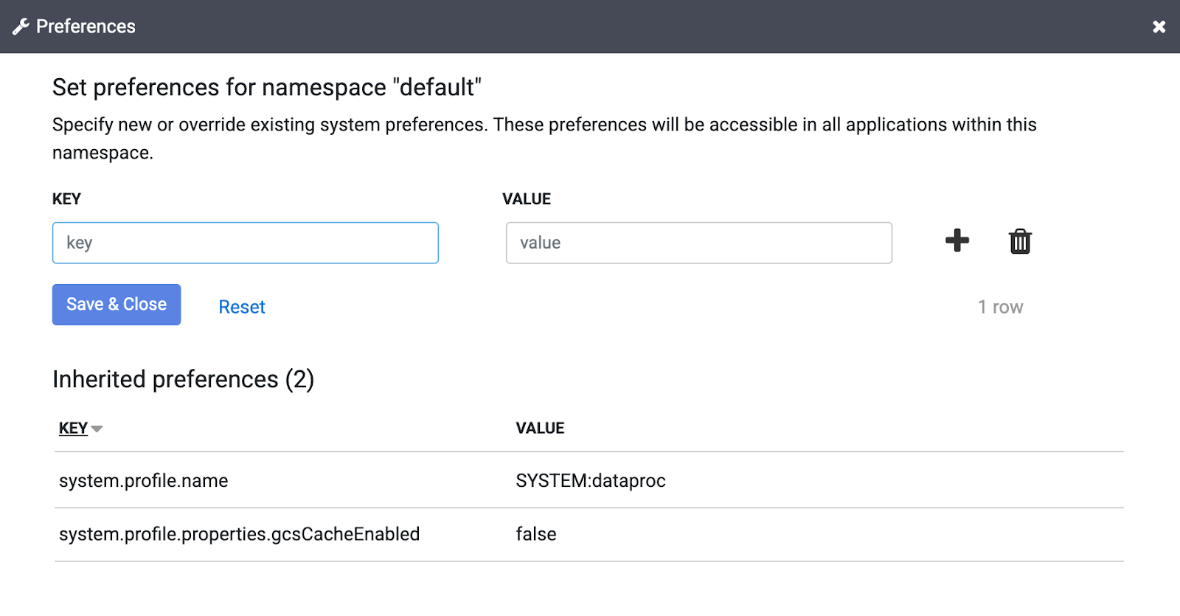Click the false value cell
Viewport: 1180px width, 616px height.
coord(536,534)
